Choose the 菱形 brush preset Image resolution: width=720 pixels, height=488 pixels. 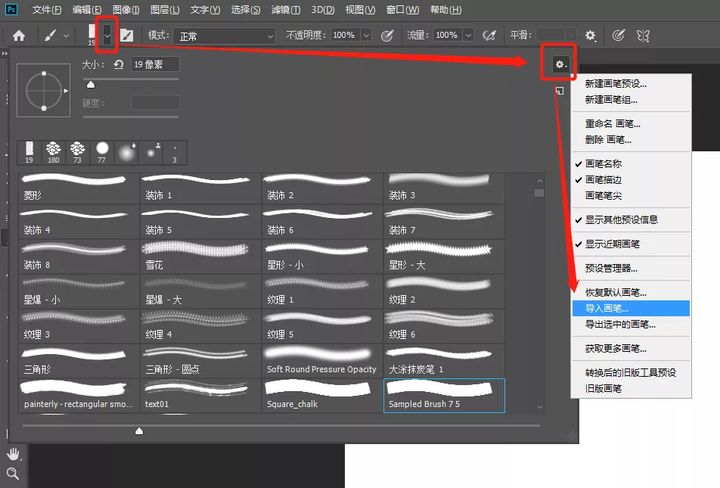tap(79, 187)
